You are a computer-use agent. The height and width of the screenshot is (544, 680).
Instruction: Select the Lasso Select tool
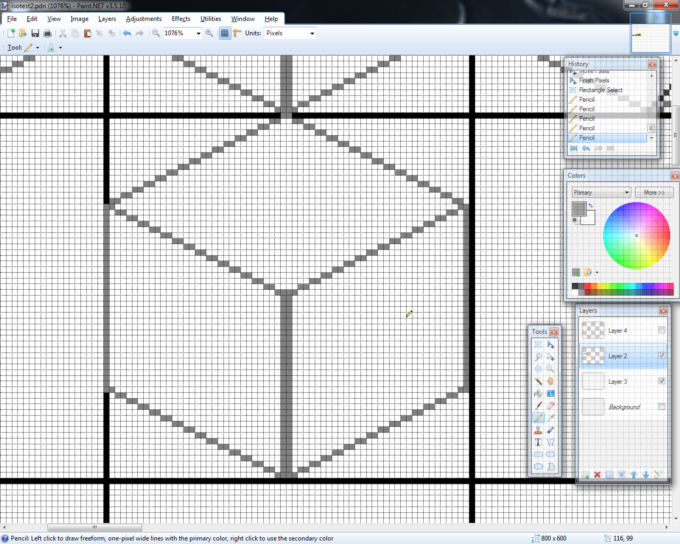538,357
